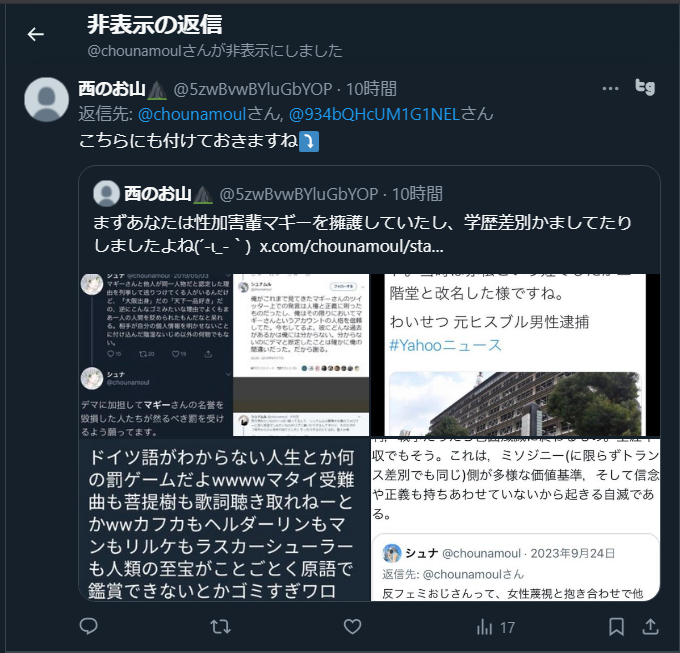Viewport: 680px width, 653px height.
Task: View analytics showing 17 views
Action: (x=496, y=627)
